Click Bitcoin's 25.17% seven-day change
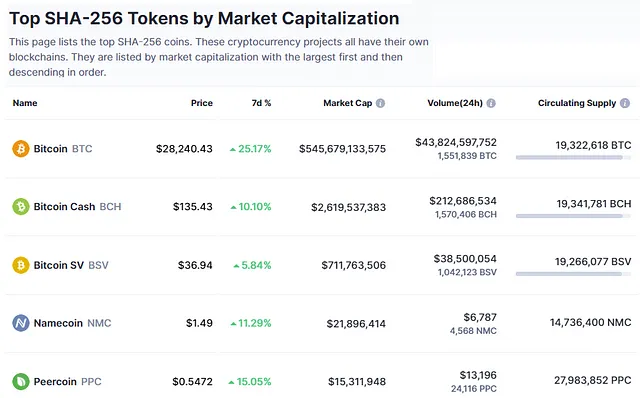 pos(250,149)
